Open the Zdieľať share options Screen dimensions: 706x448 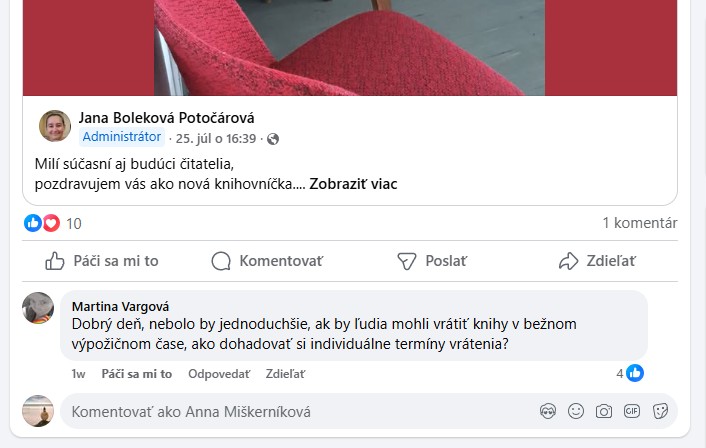coord(597,261)
